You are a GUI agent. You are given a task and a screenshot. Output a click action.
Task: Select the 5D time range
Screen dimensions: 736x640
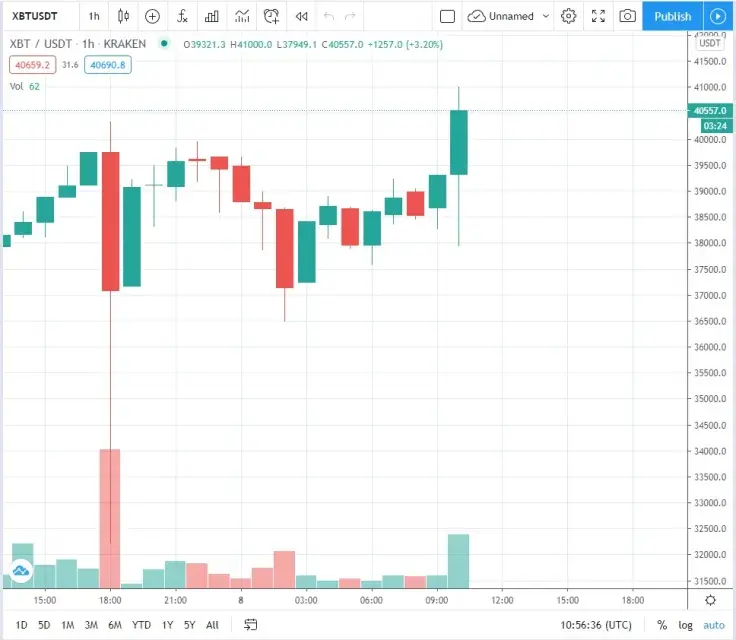coord(44,625)
